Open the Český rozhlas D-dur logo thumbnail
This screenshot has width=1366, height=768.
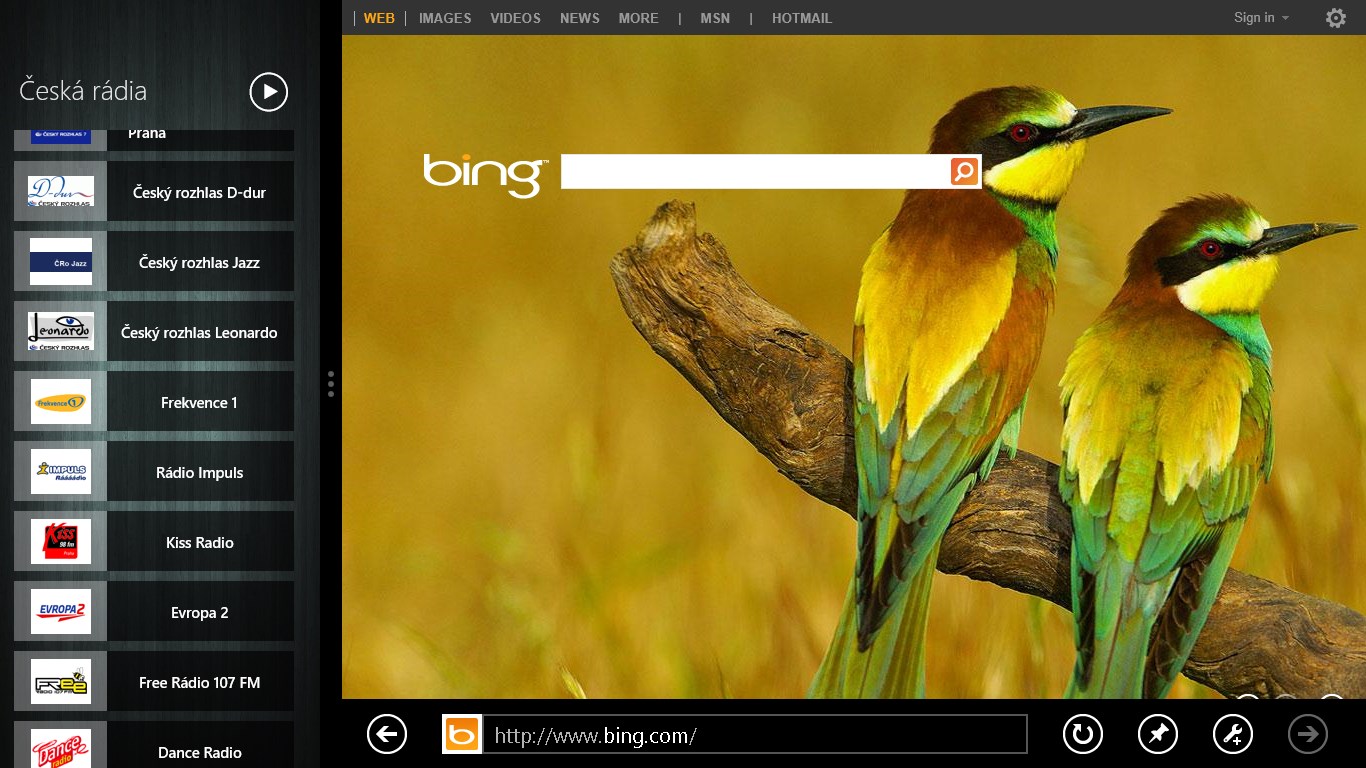tap(60, 191)
